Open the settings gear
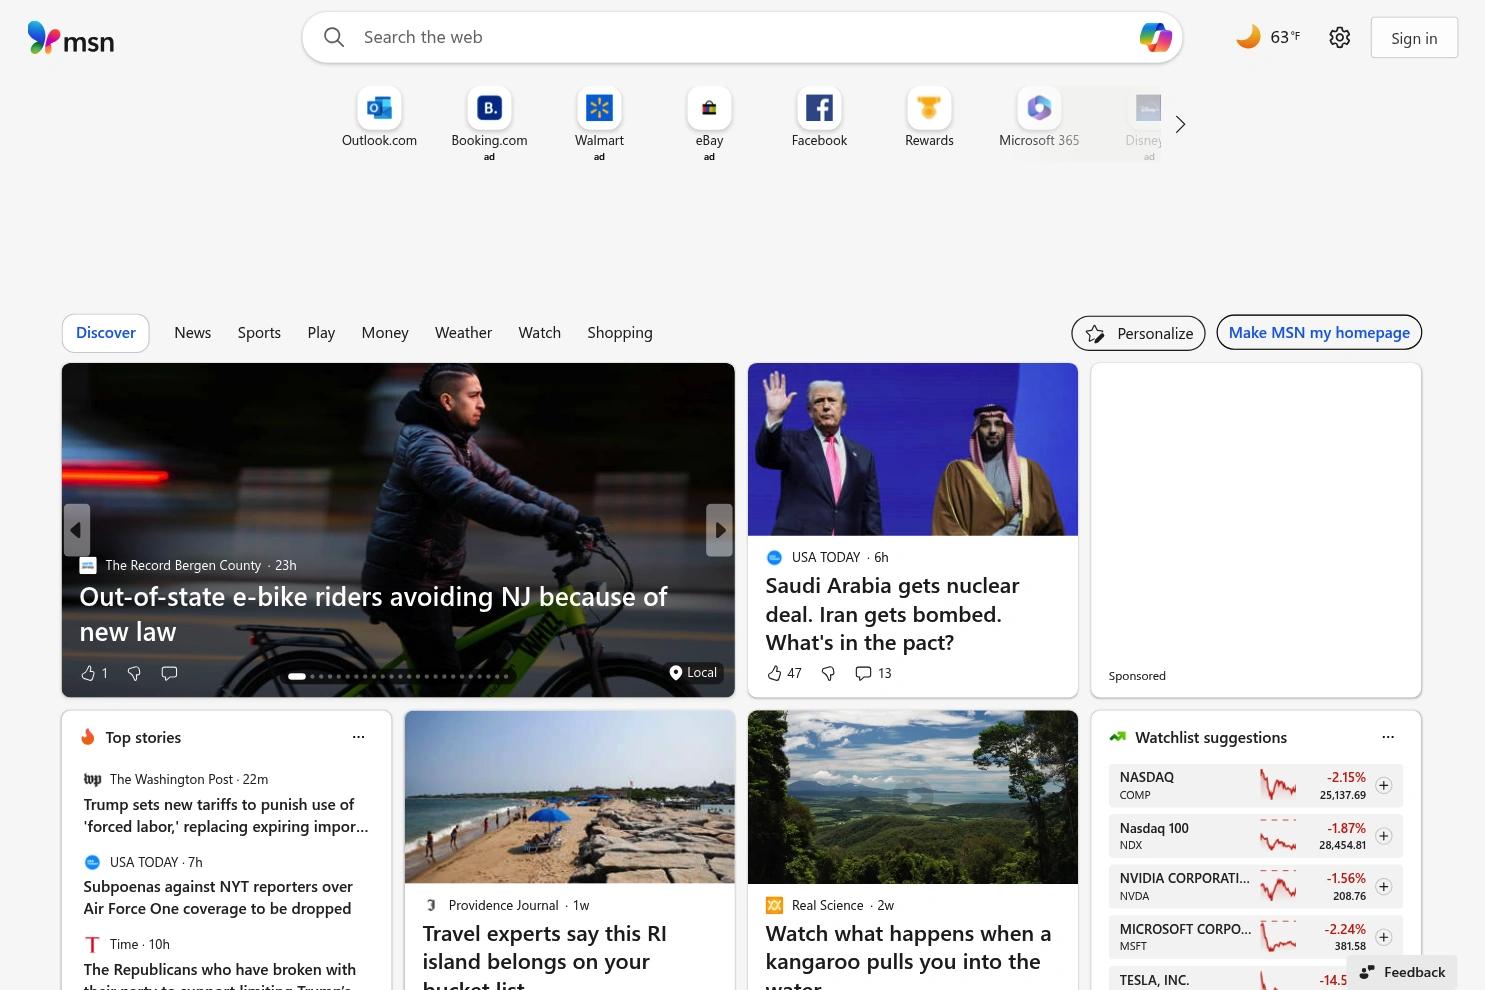This screenshot has width=1485, height=990. click(1340, 37)
